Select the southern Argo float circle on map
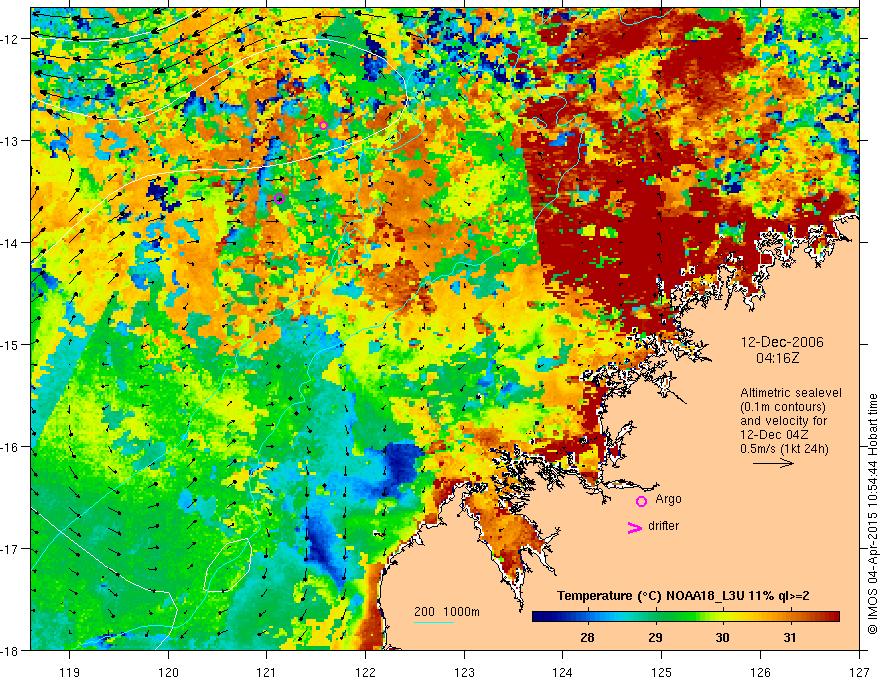Screen dimensions: 880x680 (280, 198)
